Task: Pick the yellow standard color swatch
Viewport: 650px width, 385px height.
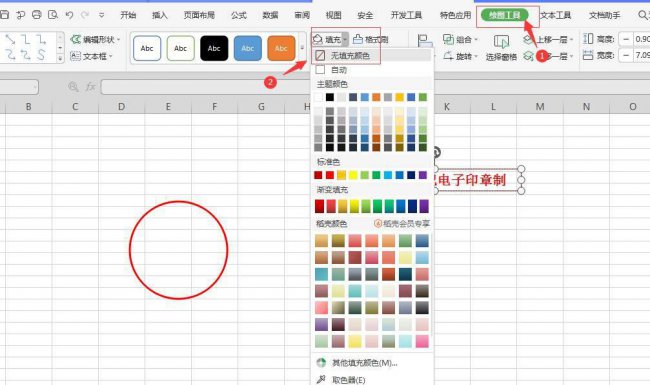Action: click(x=353, y=175)
